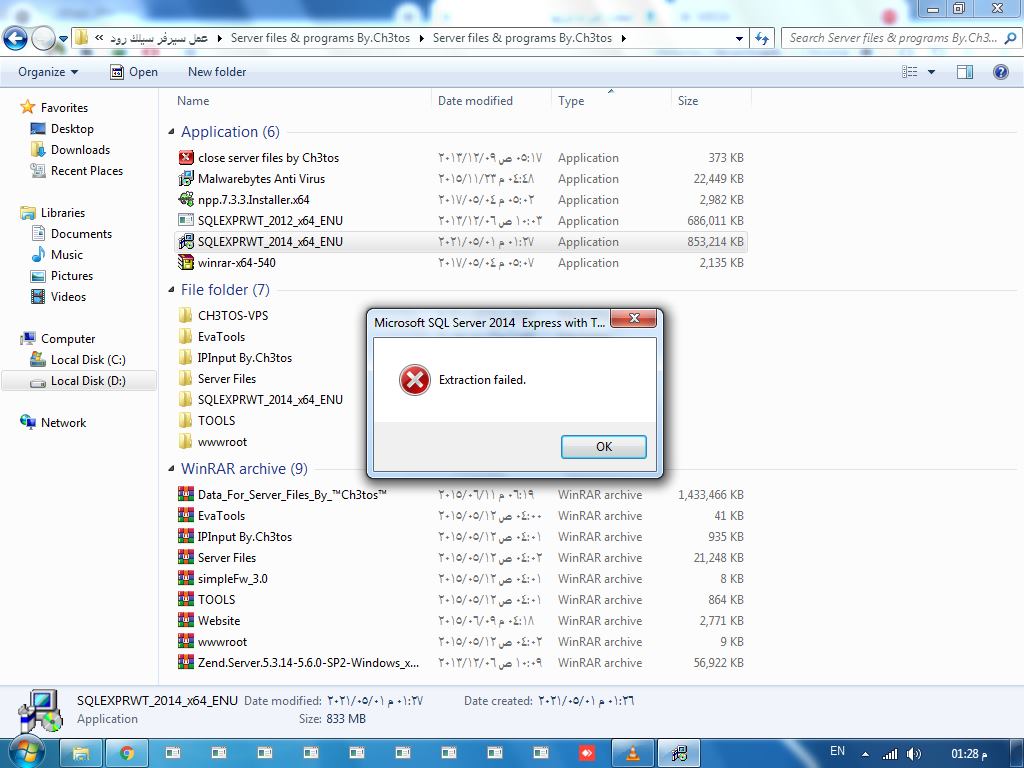Open Recent Places in the navigation pane
Viewport: 1024px width, 768px height.
coord(86,170)
